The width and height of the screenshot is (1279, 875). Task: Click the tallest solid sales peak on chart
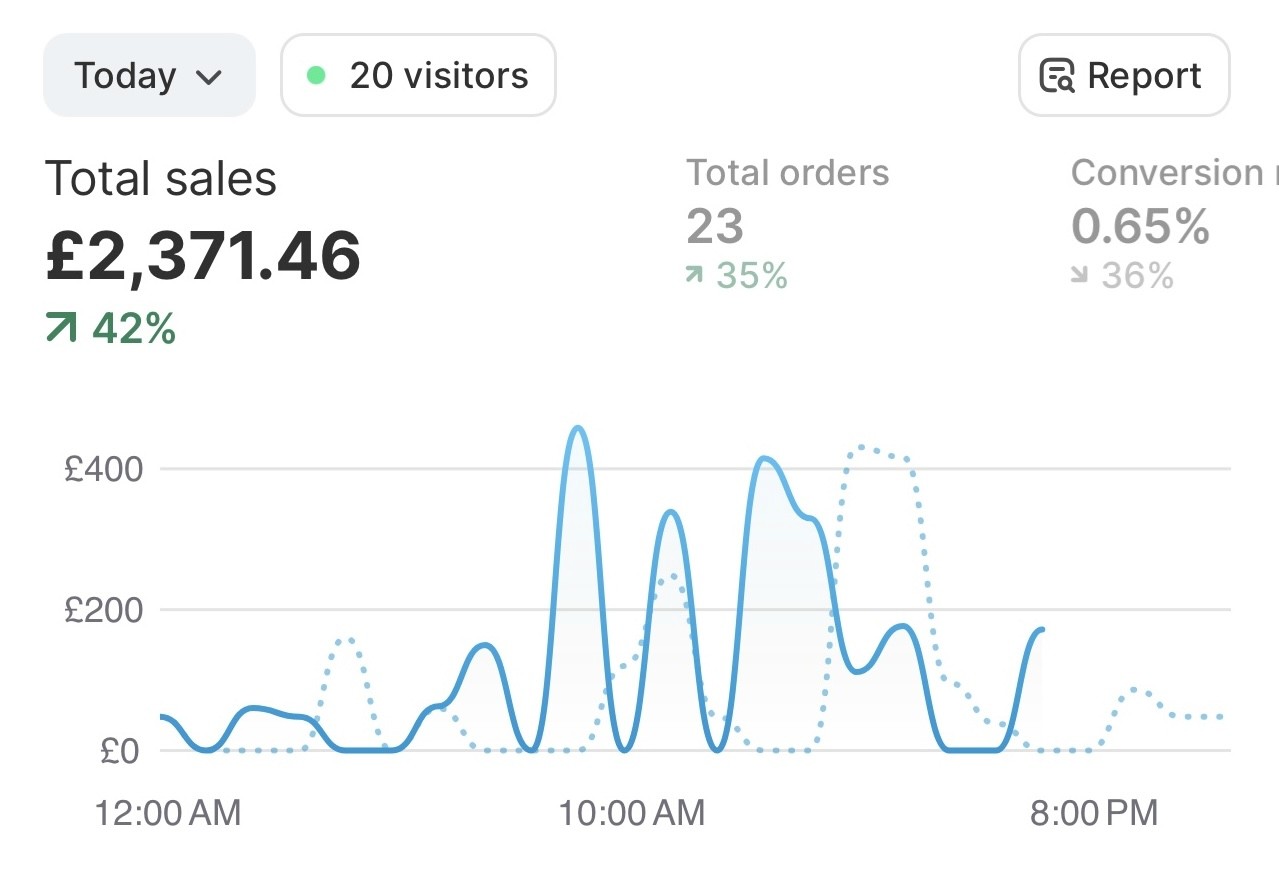(x=577, y=429)
